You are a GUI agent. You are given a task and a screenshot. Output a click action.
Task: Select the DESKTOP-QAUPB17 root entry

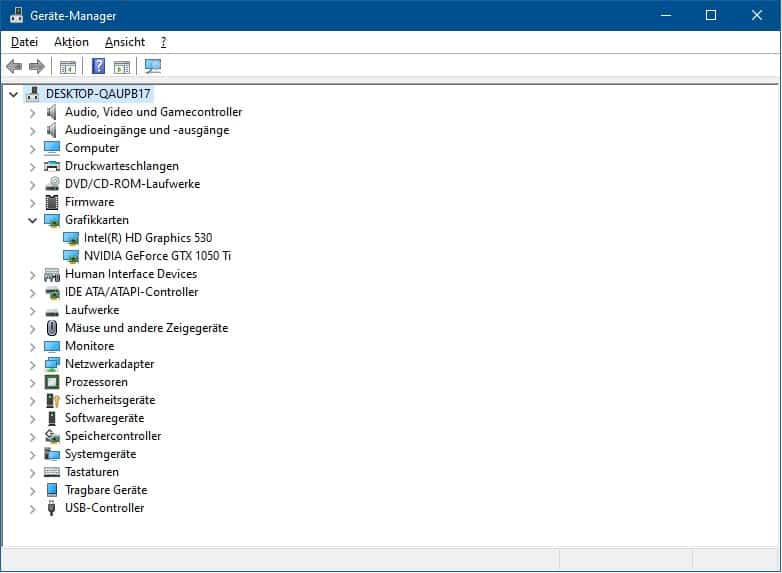coord(98,93)
